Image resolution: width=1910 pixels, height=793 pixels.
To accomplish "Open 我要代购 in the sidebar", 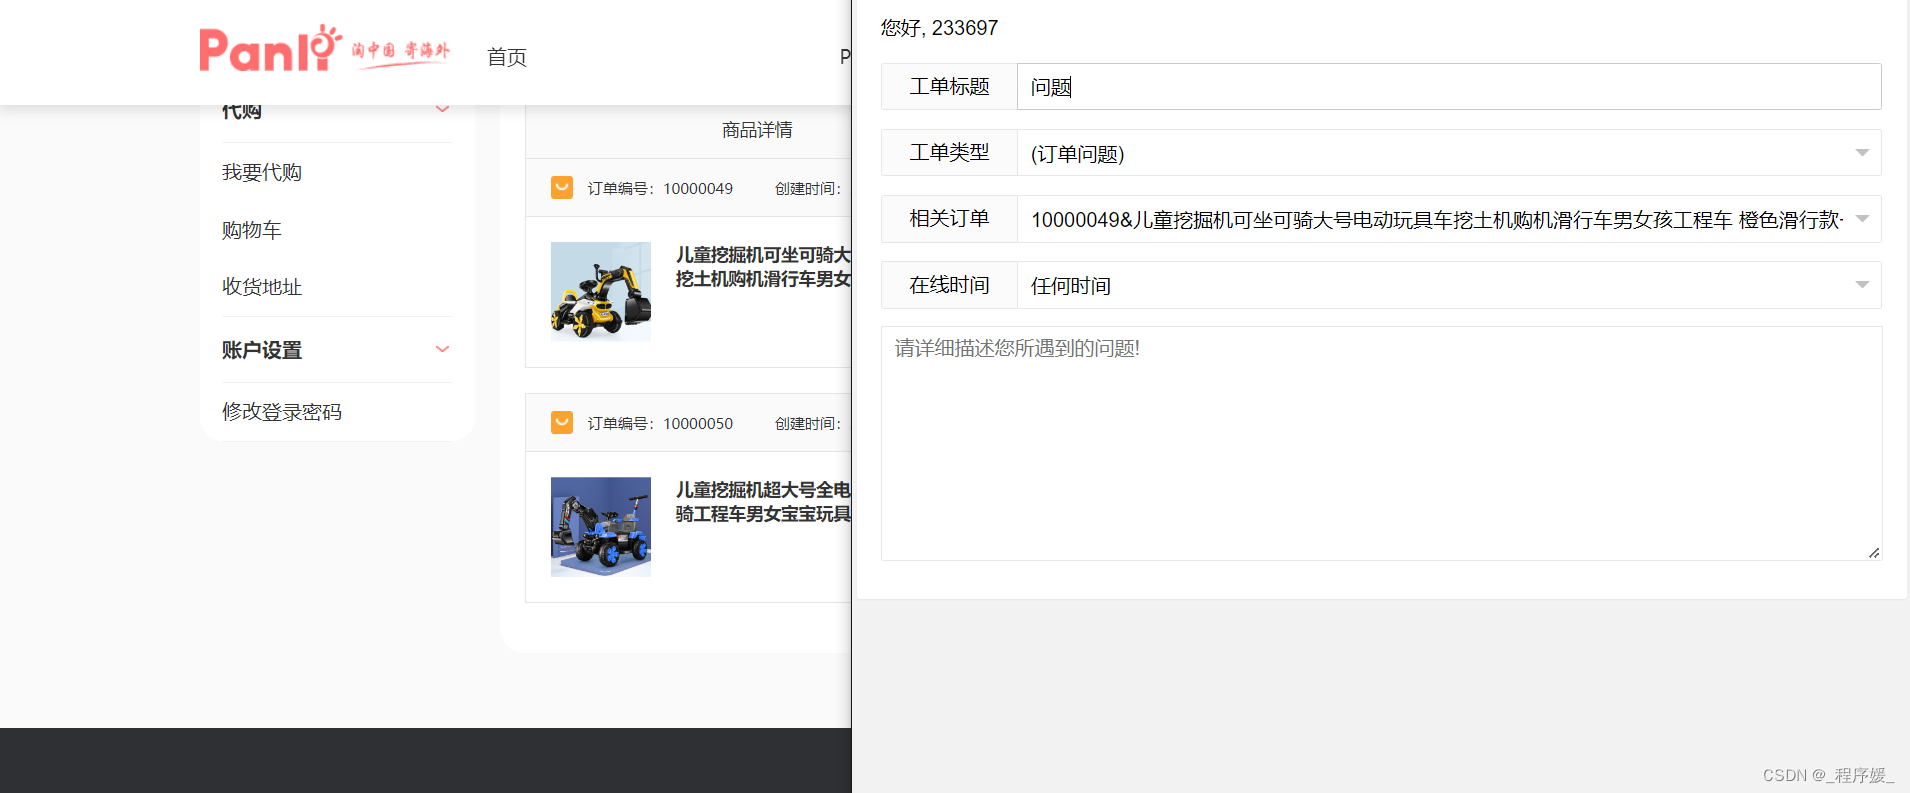I will [x=262, y=172].
